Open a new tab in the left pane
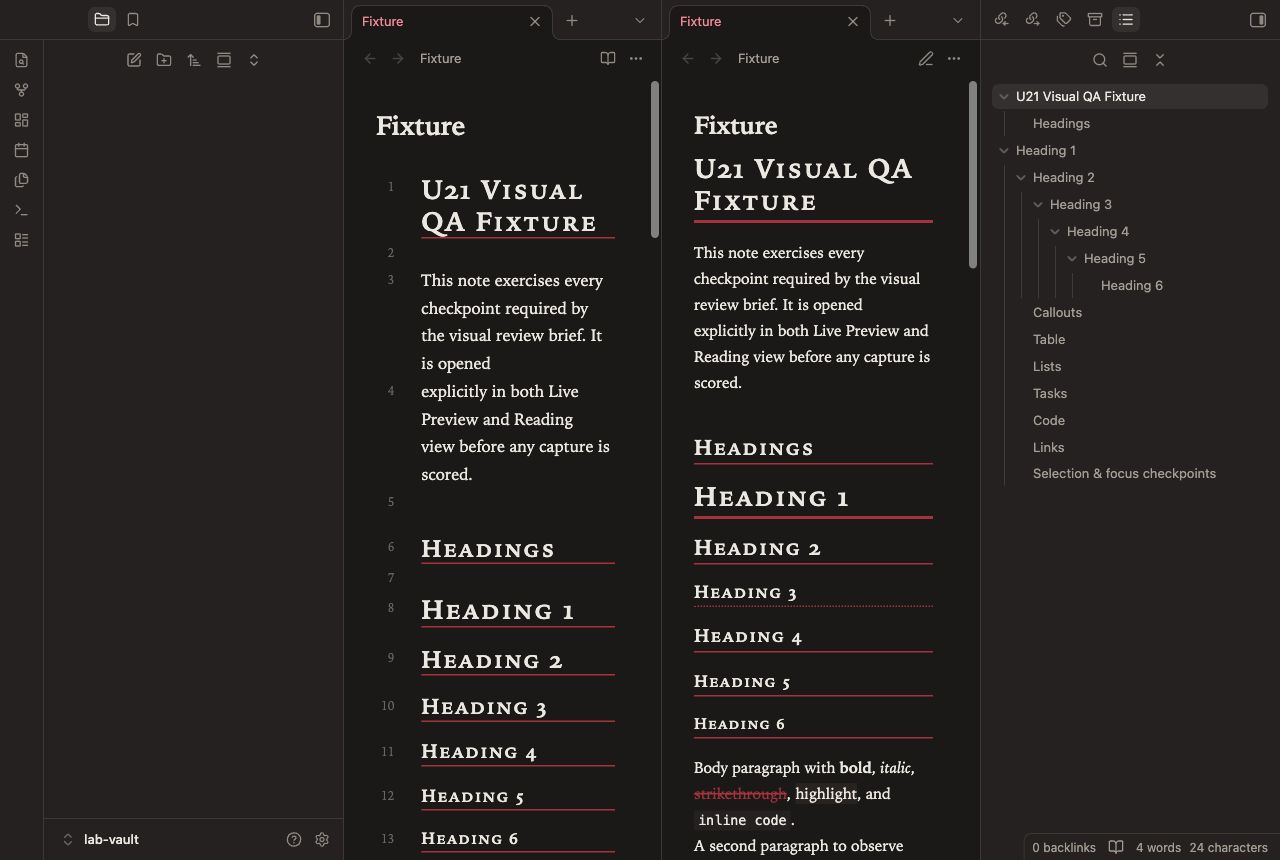 (x=572, y=21)
